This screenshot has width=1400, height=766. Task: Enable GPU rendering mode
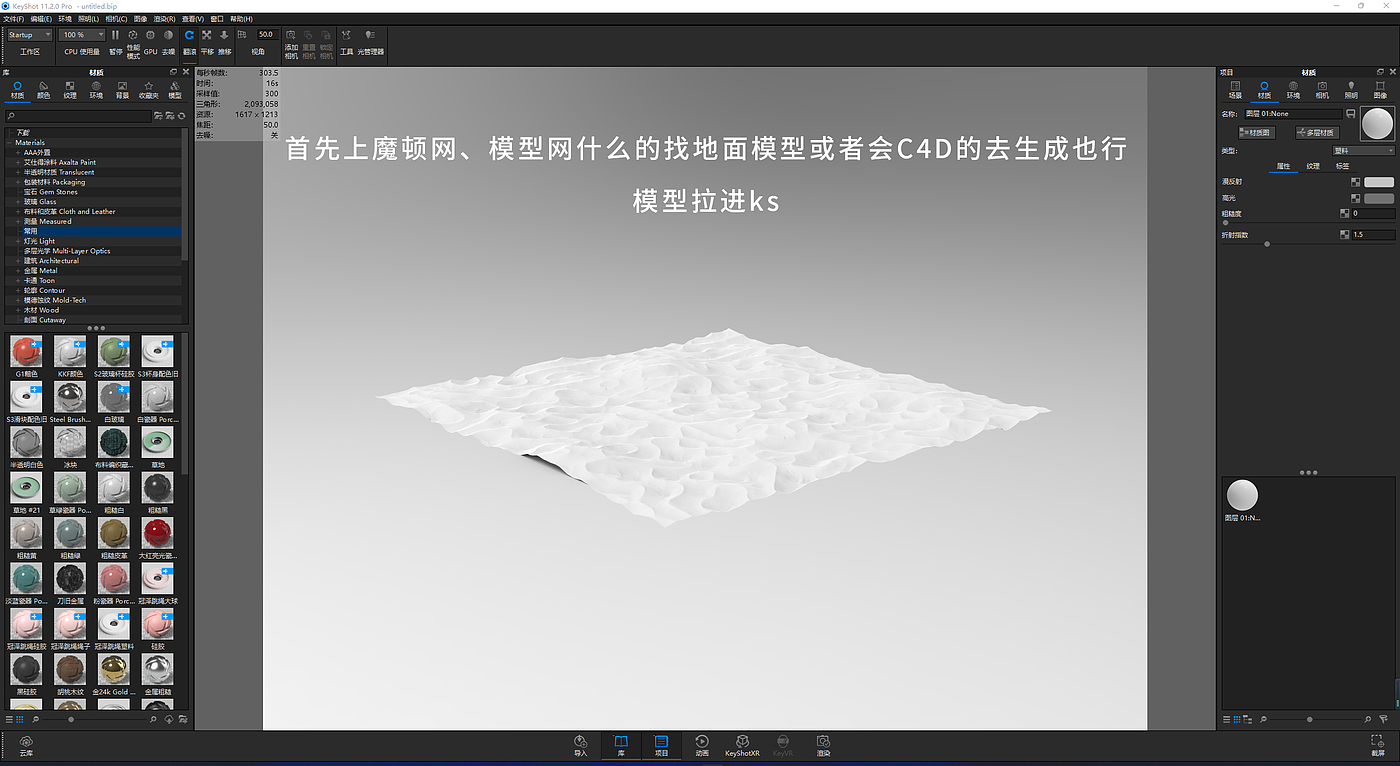tap(150, 35)
